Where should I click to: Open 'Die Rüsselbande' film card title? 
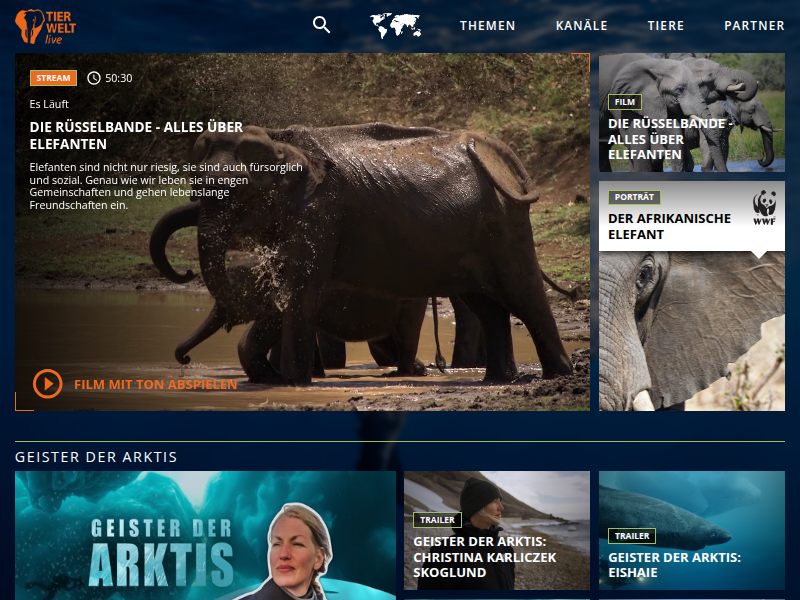coord(666,139)
